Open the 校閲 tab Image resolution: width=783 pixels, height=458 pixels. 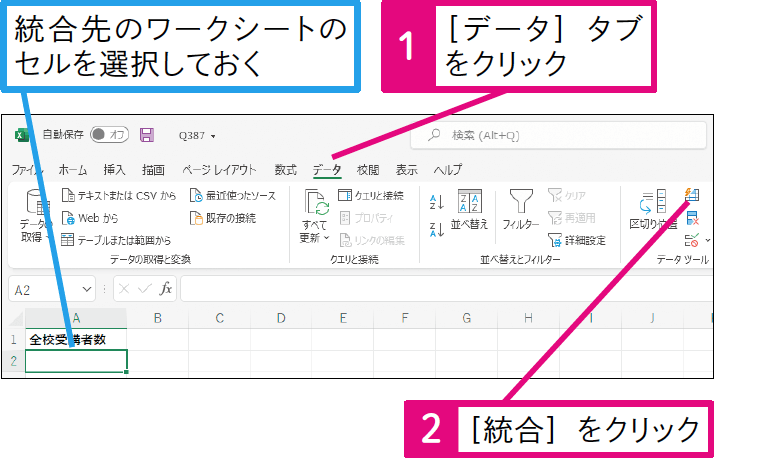(x=368, y=170)
